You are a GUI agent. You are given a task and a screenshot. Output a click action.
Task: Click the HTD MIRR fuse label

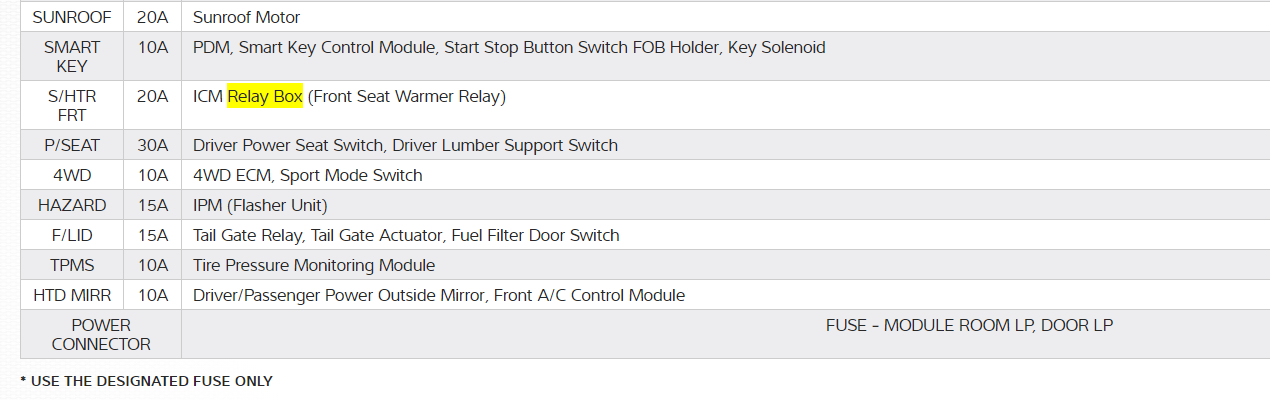72,295
